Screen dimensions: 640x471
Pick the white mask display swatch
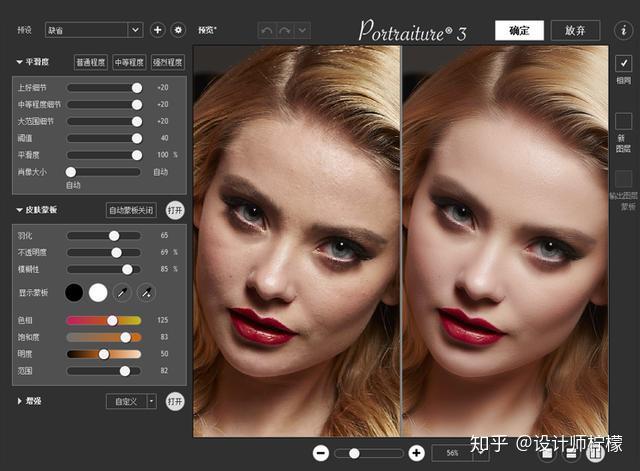click(98, 293)
